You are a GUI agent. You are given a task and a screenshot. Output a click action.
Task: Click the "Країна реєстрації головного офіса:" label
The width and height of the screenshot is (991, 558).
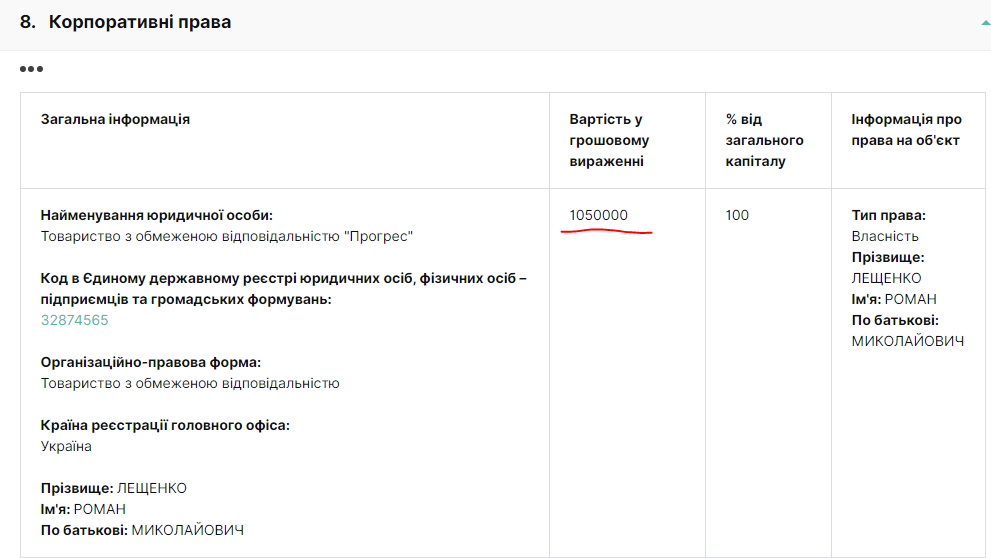165,425
